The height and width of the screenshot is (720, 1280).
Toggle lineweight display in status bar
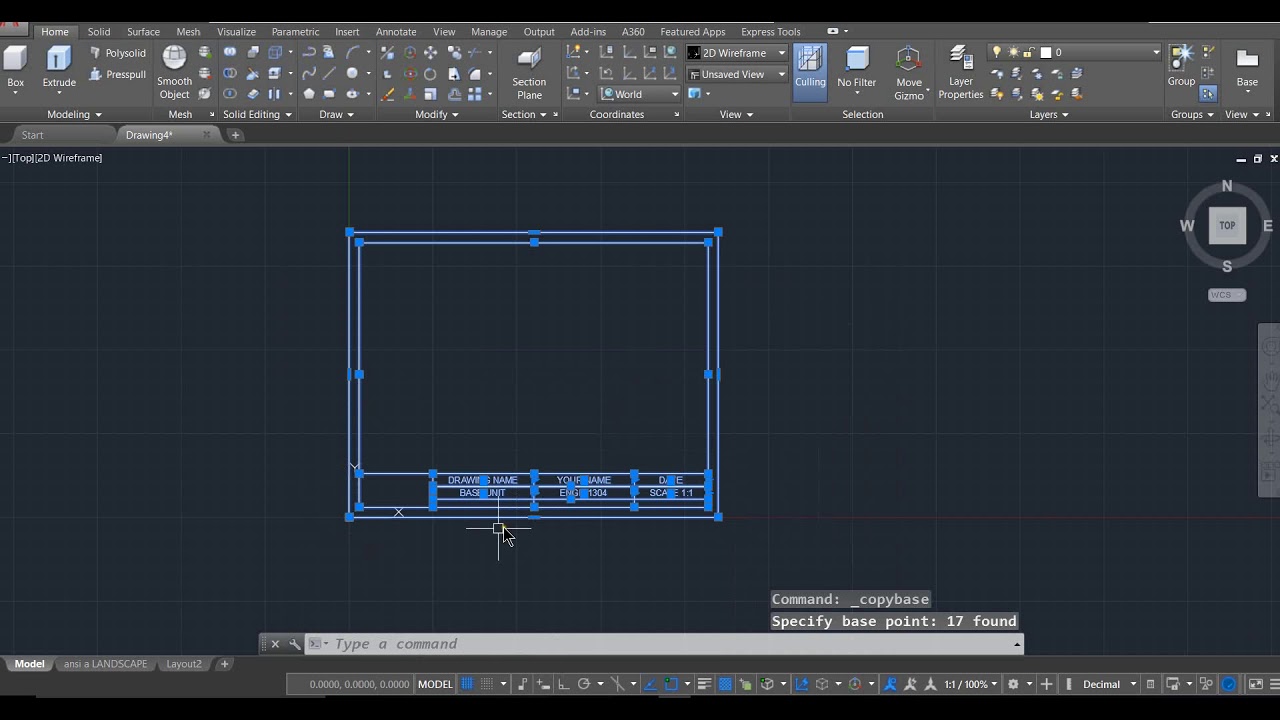click(x=704, y=684)
